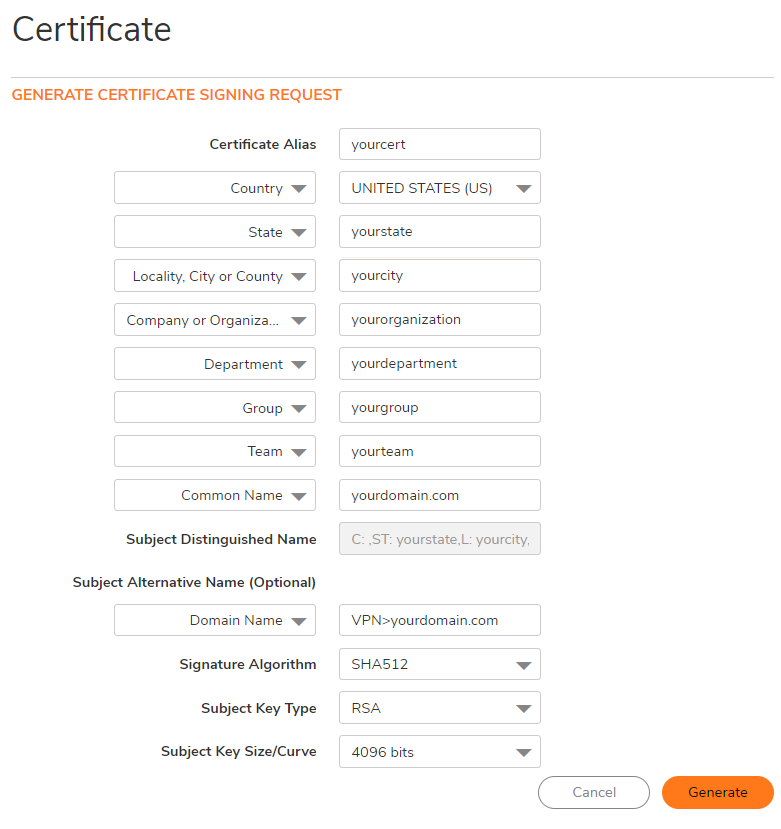Select the VPN>yourdomain.com alternative name field
Screen dimensions: 781x829
click(x=439, y=620)
